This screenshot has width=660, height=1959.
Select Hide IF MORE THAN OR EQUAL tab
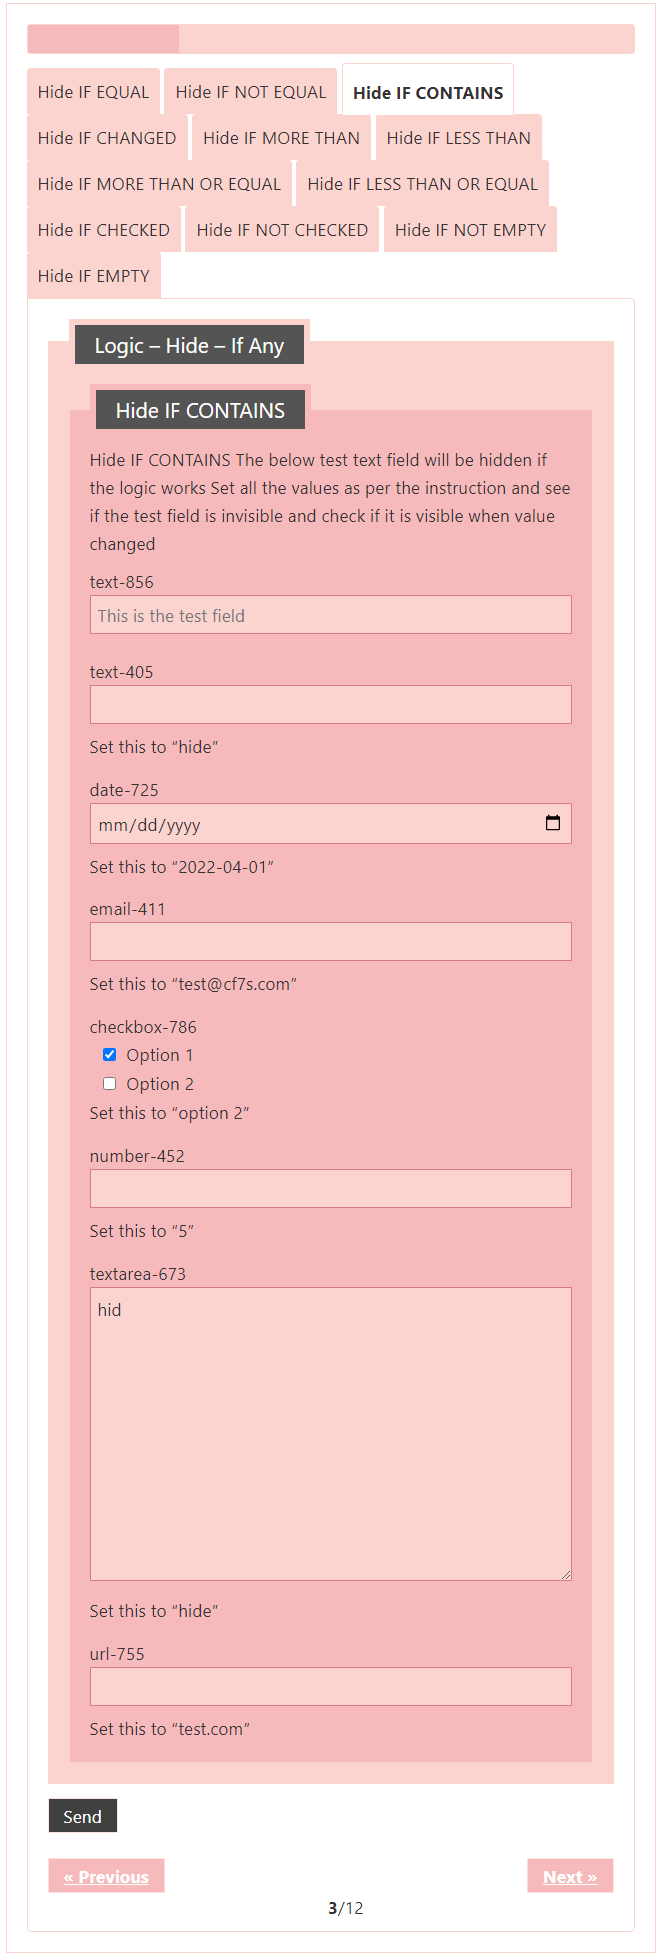coord(159,184)
